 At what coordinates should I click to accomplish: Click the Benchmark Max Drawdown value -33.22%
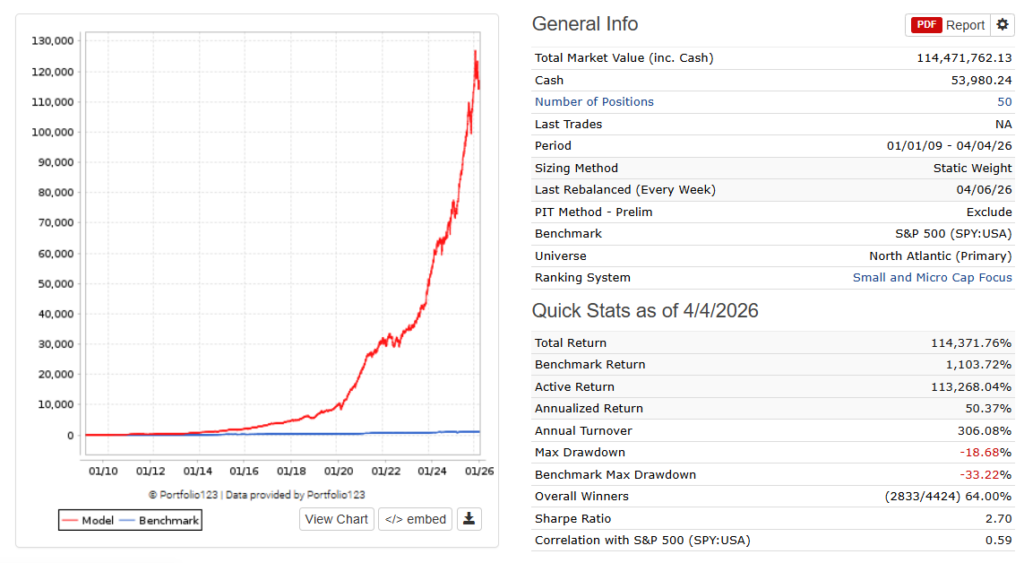point(988,475)
